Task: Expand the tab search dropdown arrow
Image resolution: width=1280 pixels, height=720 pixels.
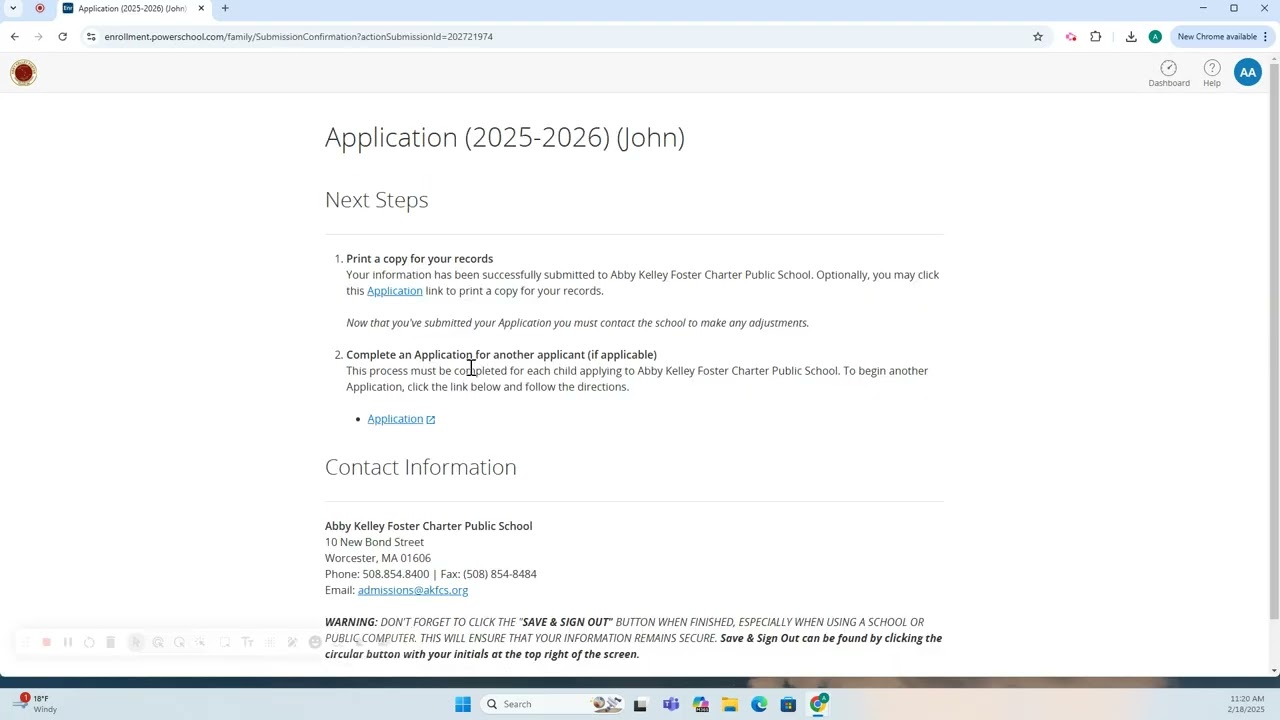Action: 13,8
